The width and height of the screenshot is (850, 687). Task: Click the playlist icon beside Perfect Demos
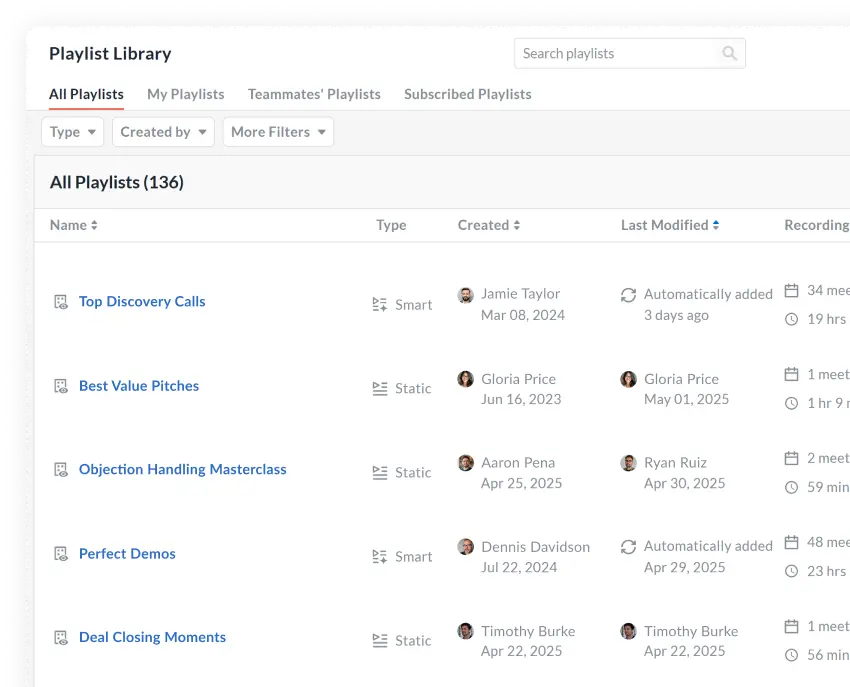pos(61,554)
